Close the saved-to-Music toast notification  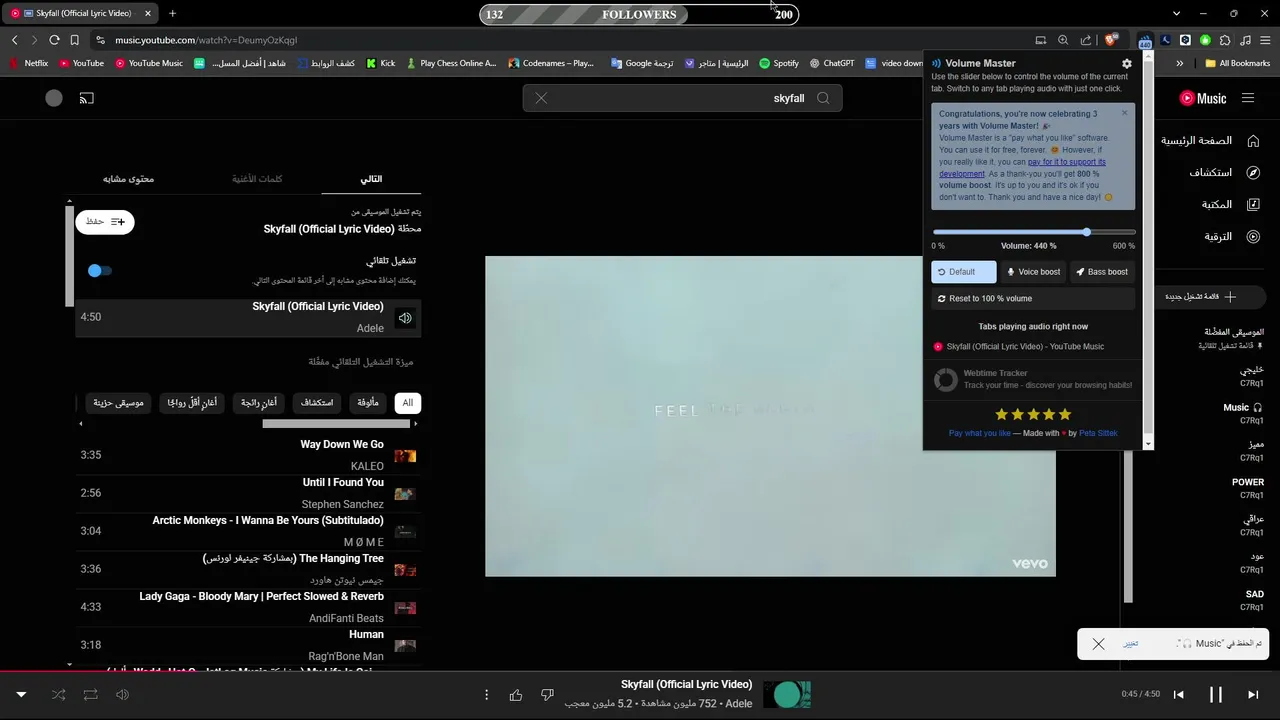[1098, 644]
